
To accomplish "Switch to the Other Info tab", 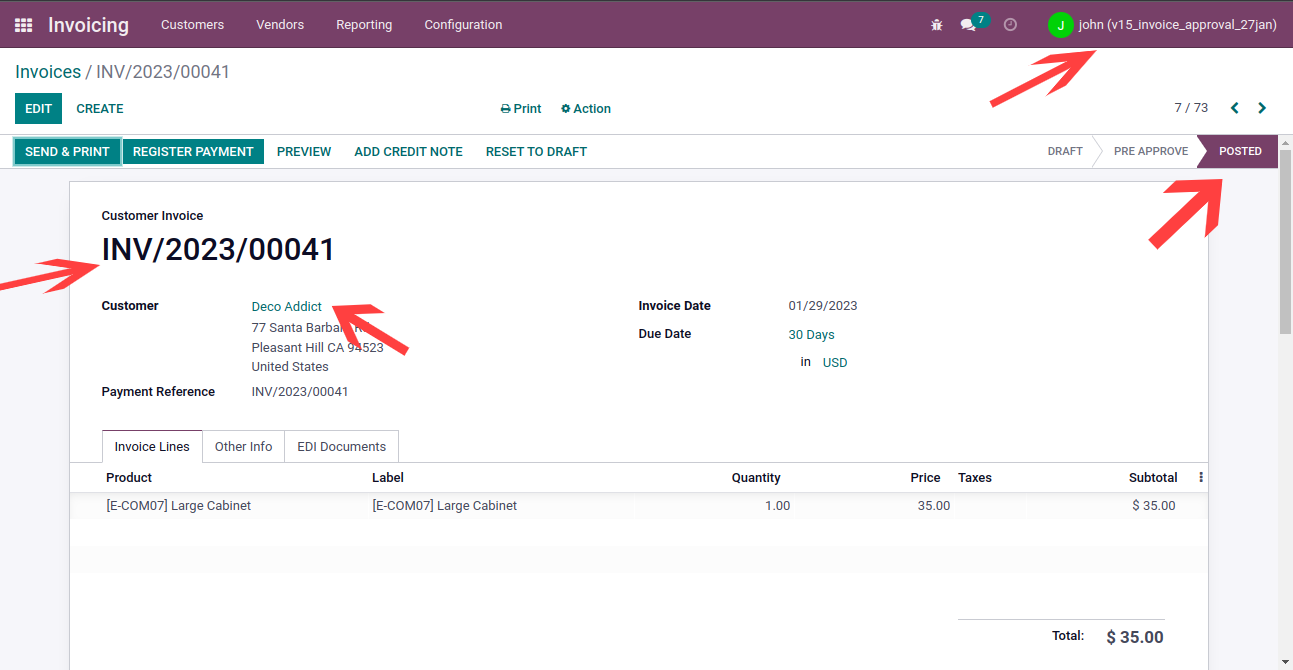I will (243, 447).
